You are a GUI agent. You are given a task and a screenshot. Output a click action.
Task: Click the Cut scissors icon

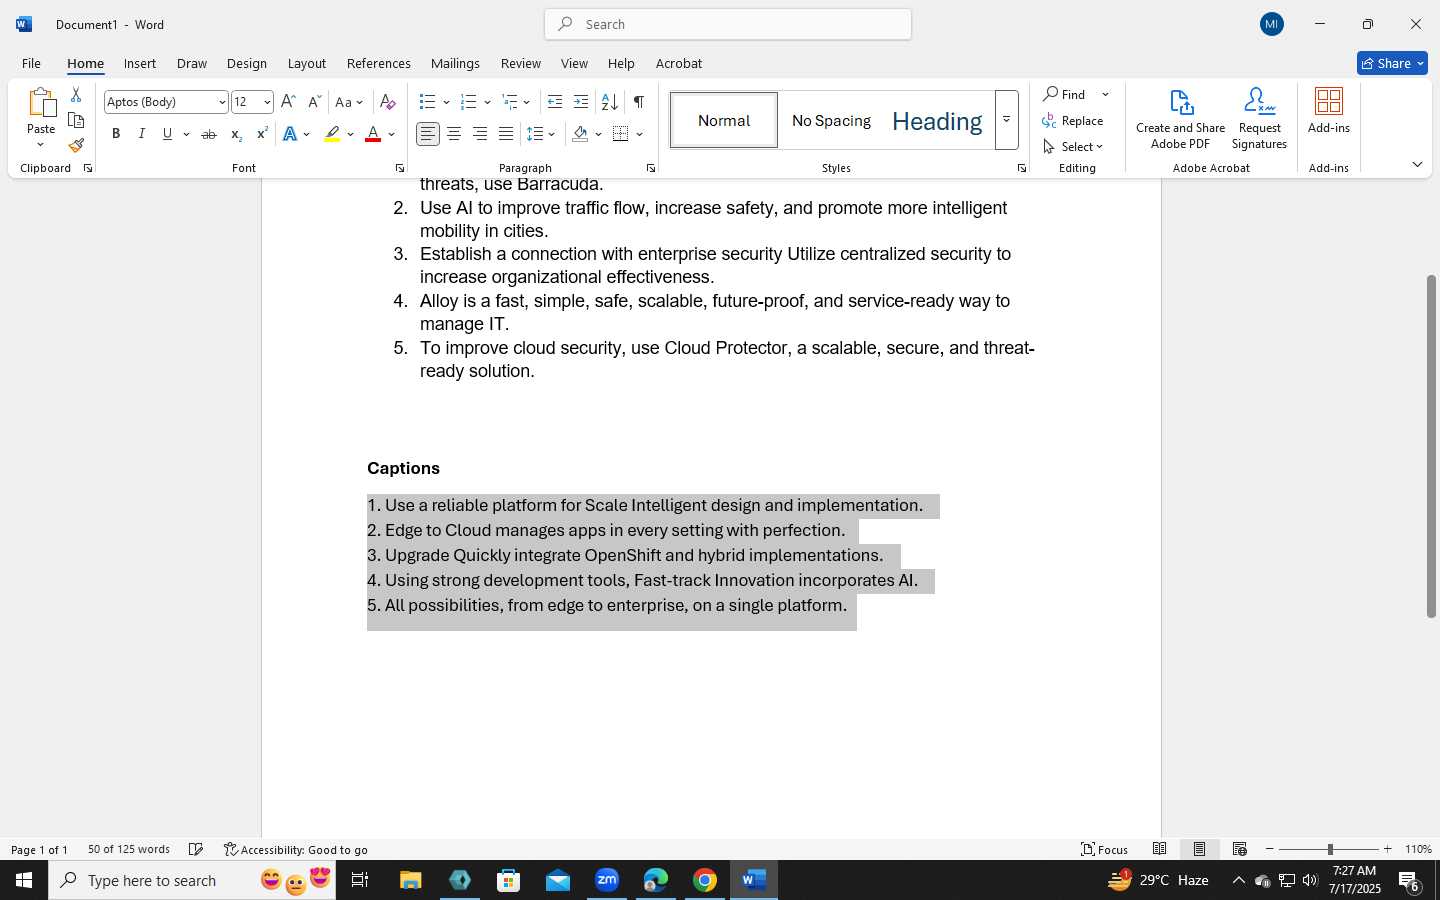[x=76, y=95]
